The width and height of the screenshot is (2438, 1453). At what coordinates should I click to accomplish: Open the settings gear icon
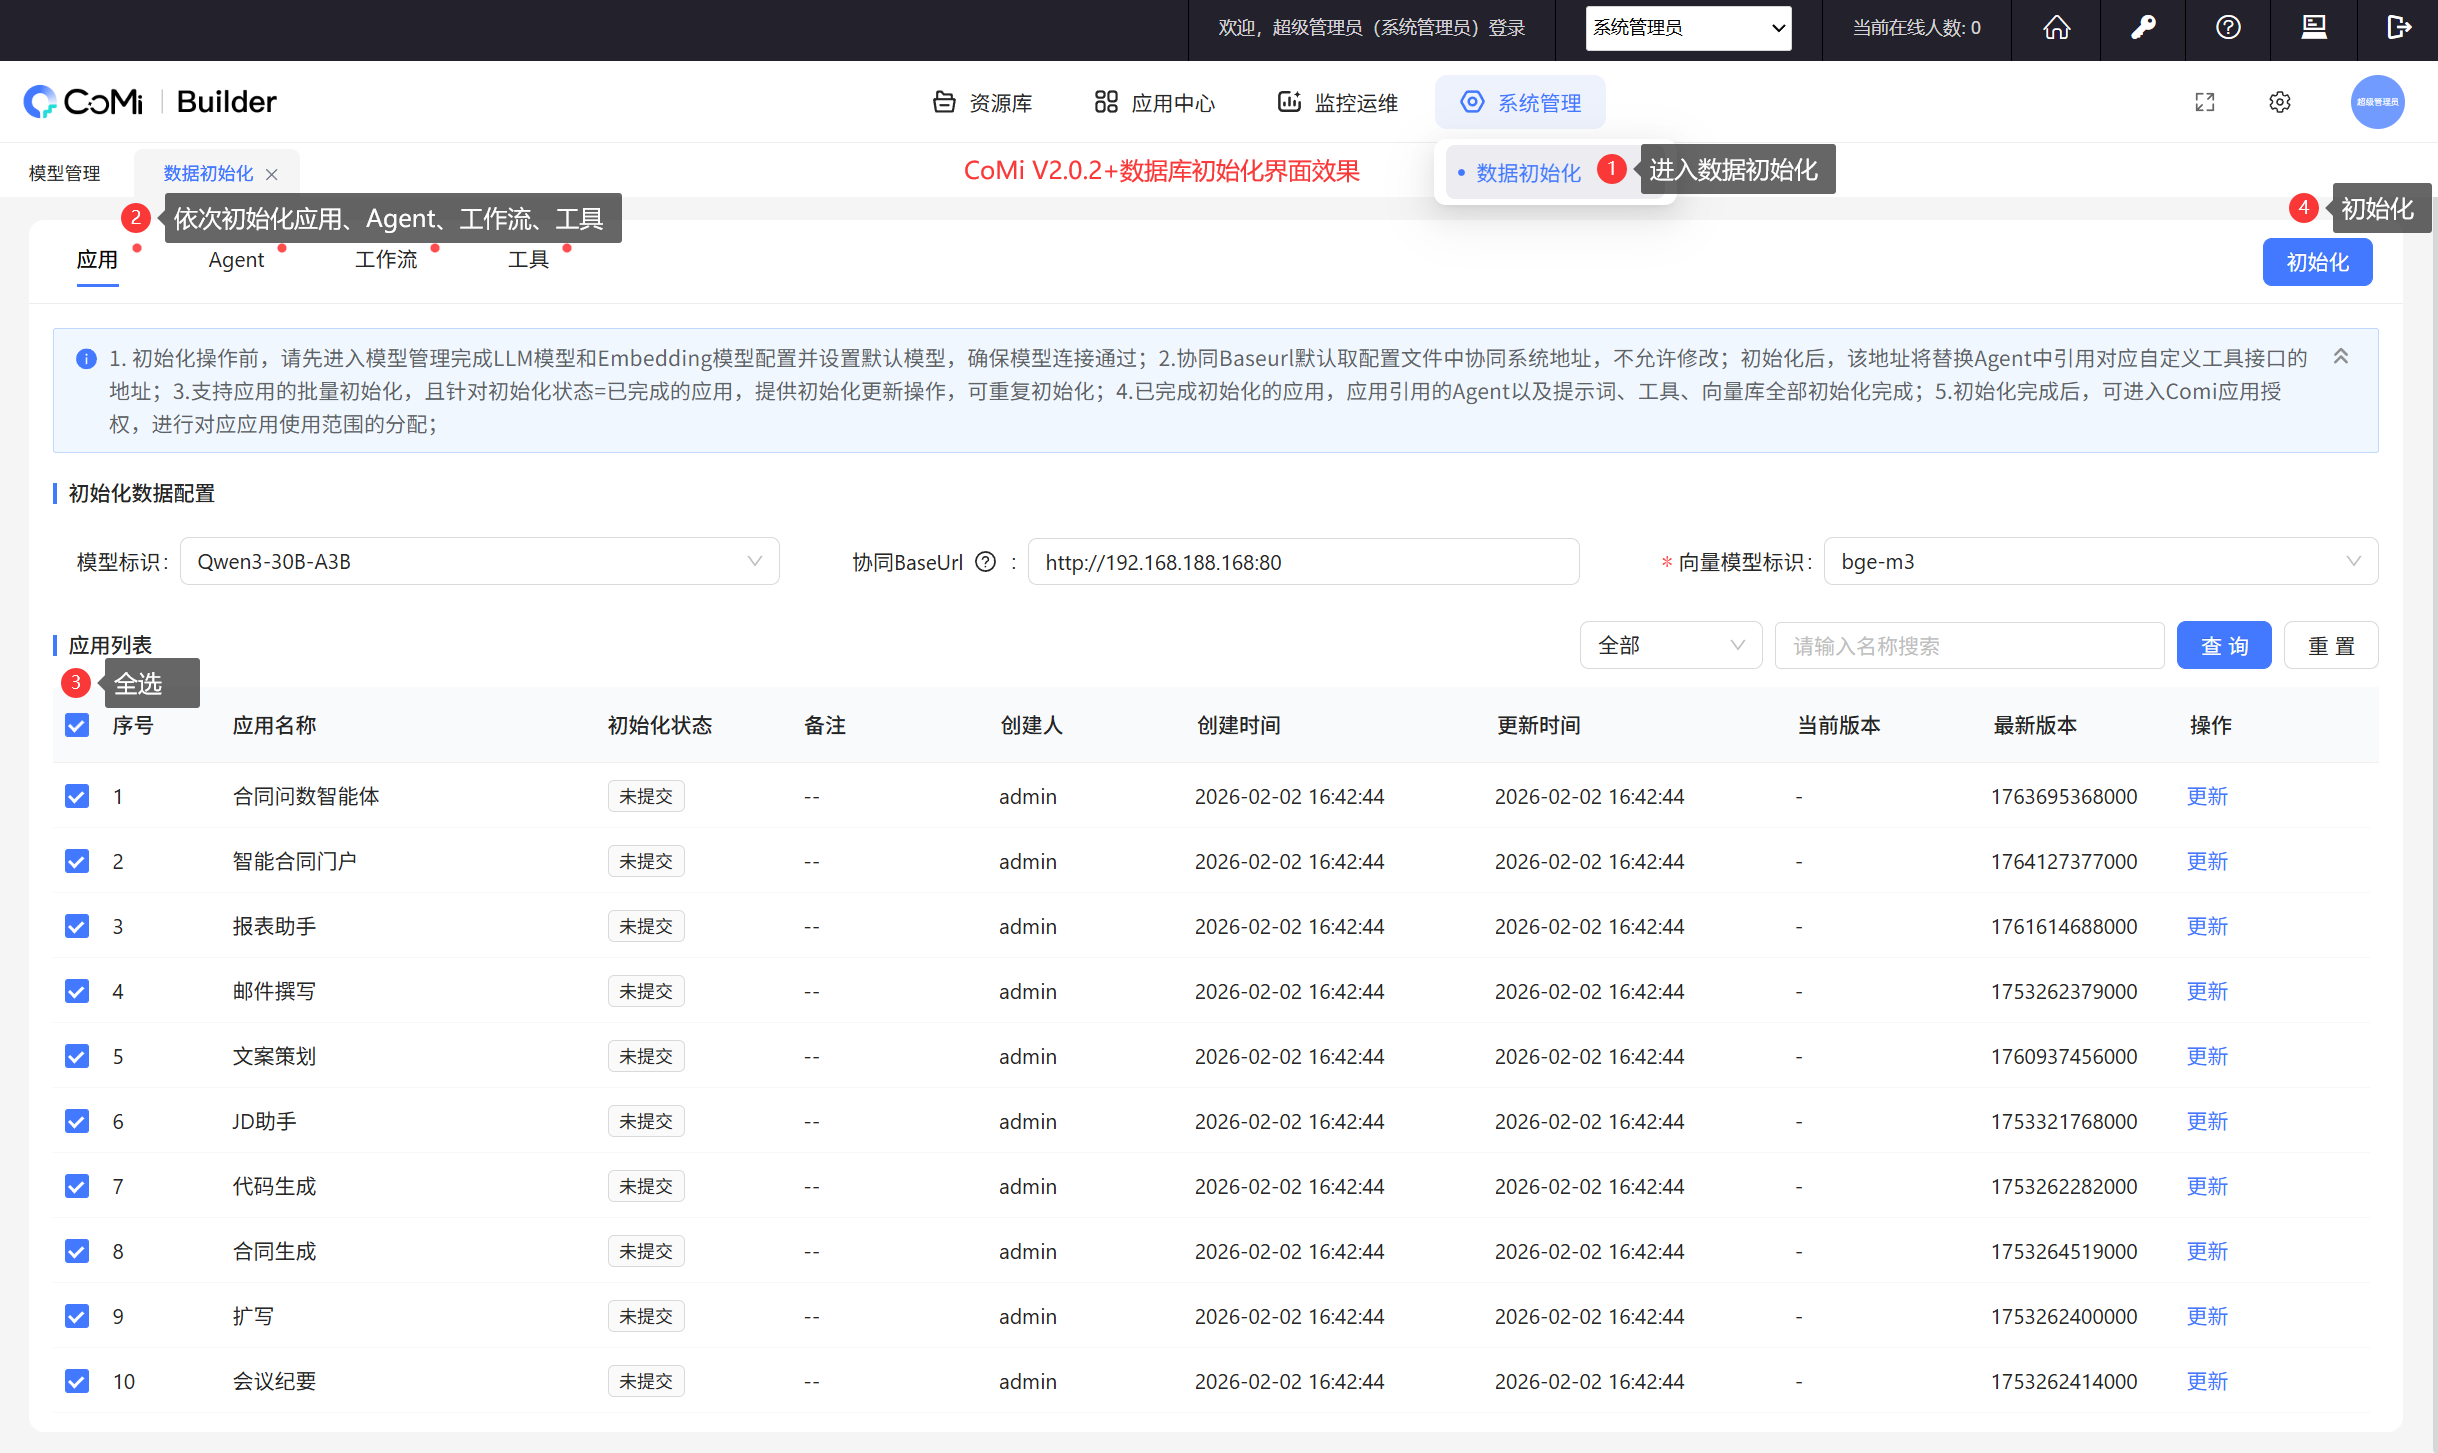2280,102
